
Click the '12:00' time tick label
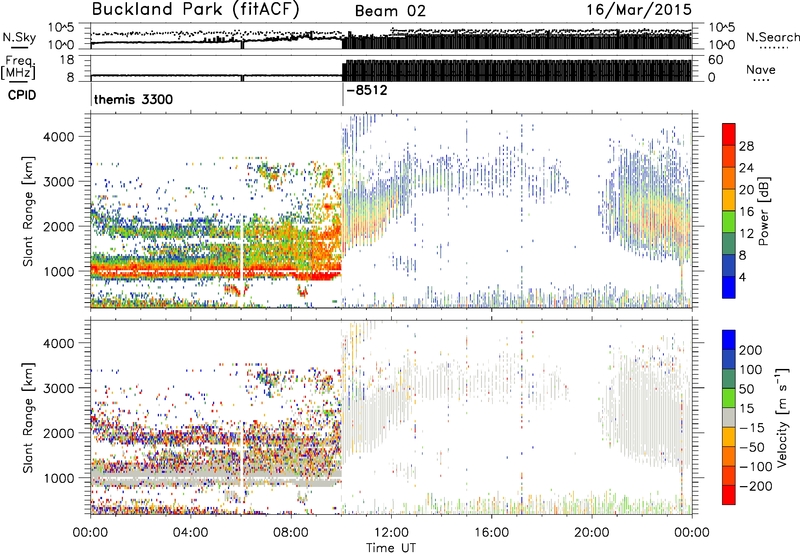[391, 533]
